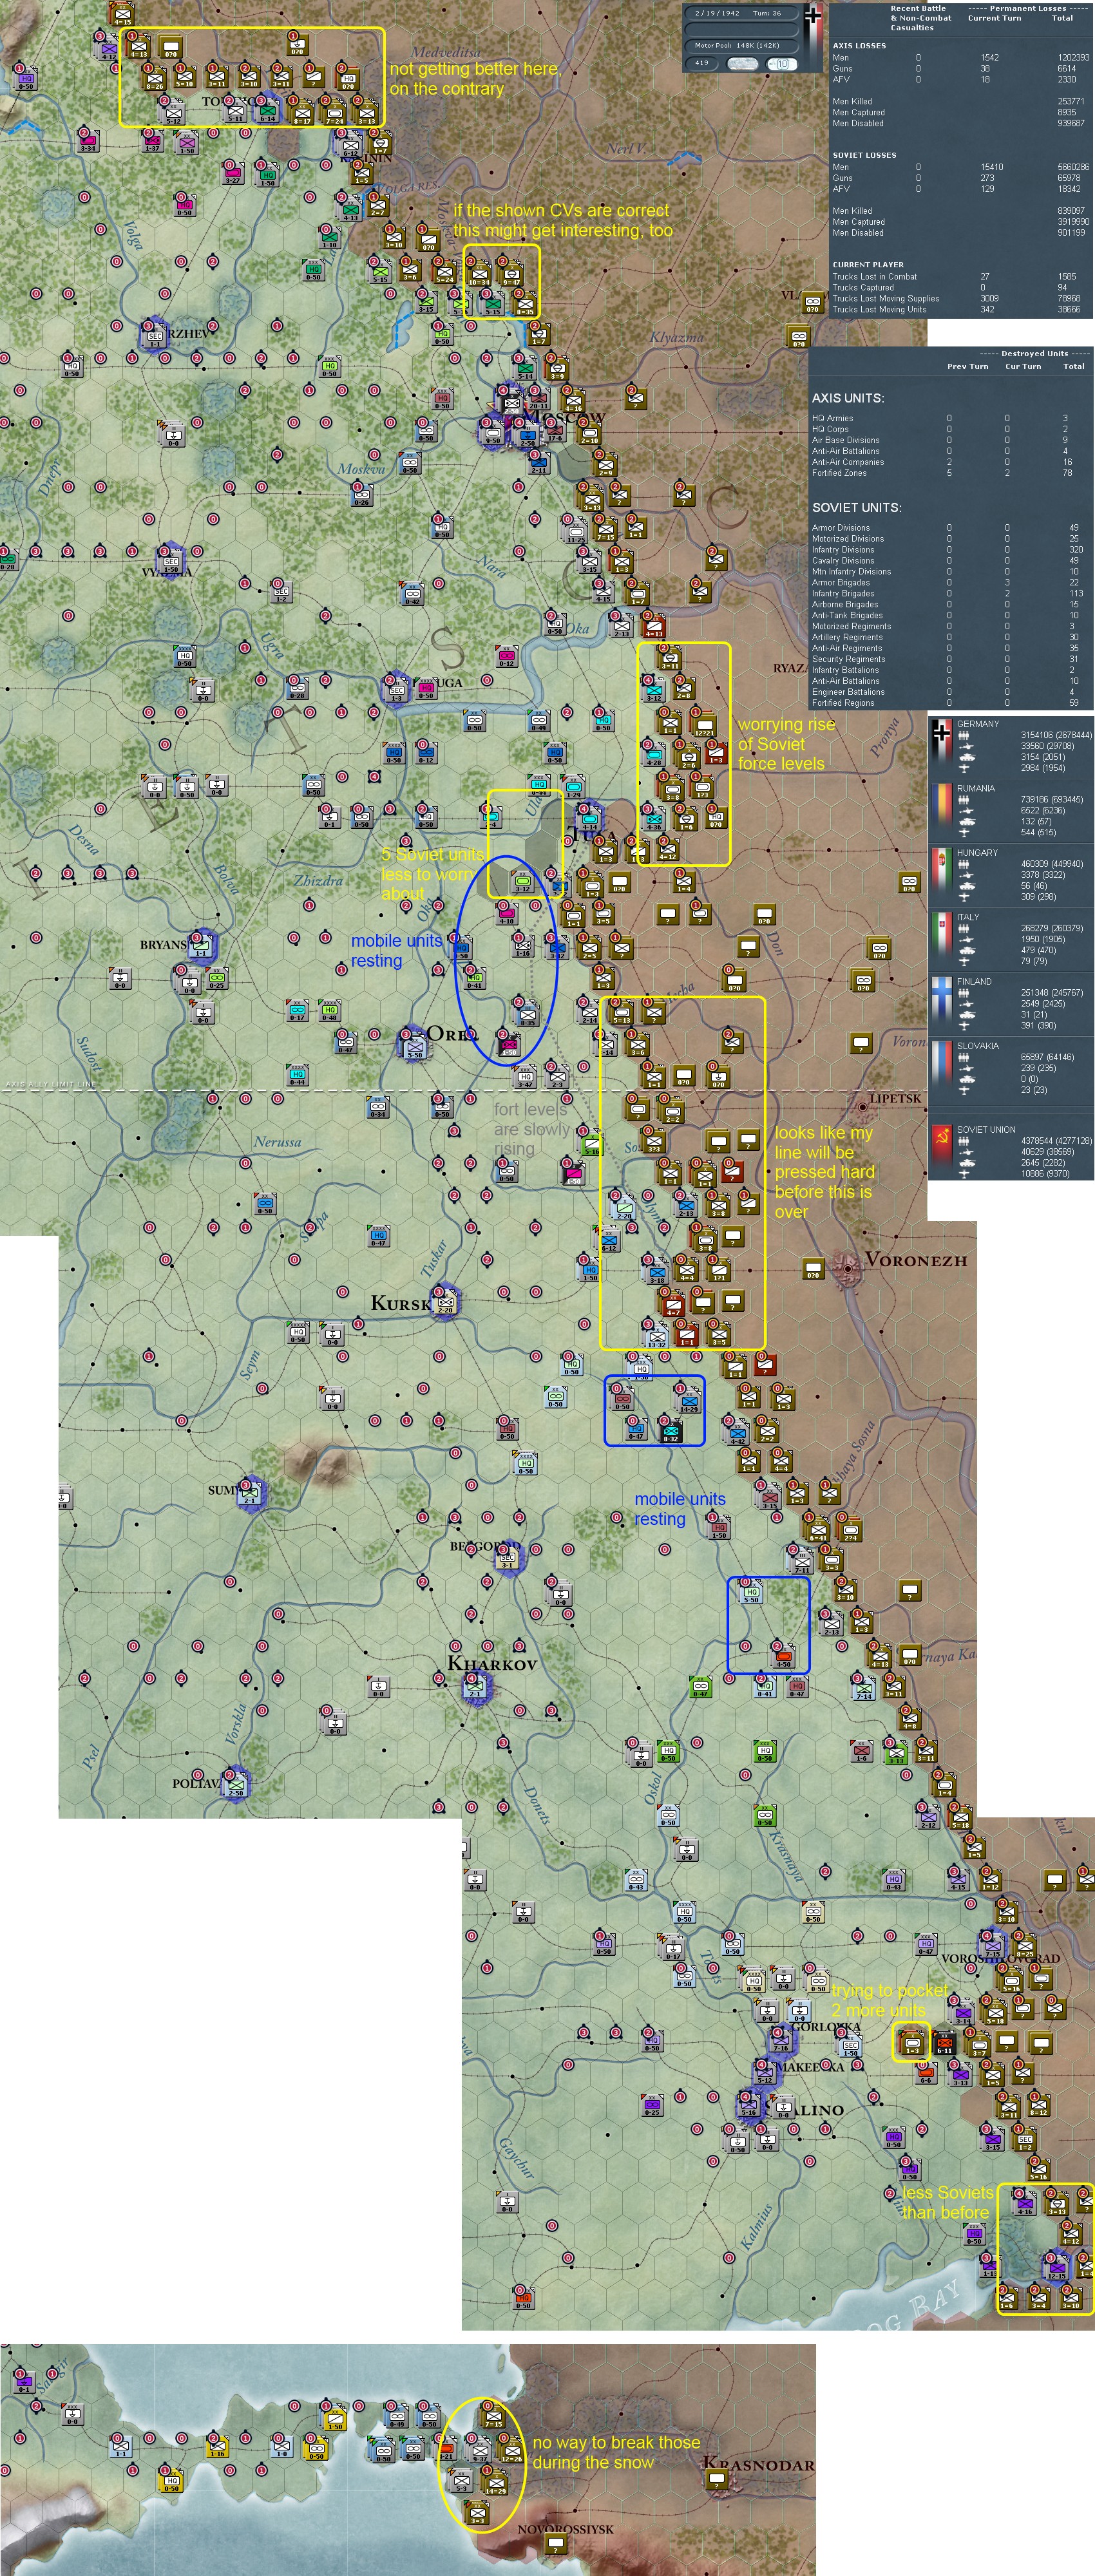Click the men icon under RUMANIA
1095x2576 pixels.
pos(965,800)
